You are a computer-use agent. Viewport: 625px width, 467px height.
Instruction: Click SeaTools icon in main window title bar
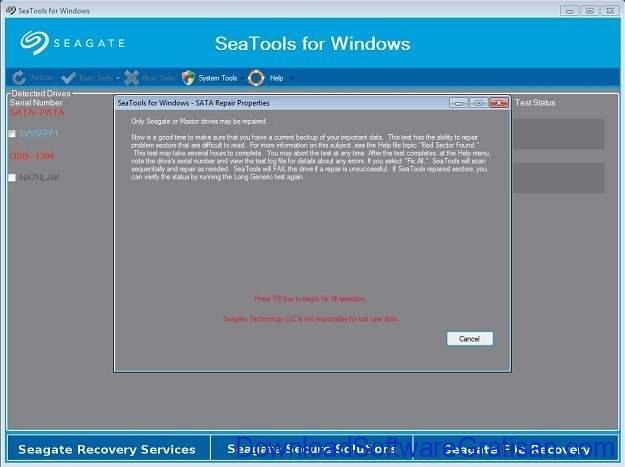pyautogui.click(x=11, y=10)
